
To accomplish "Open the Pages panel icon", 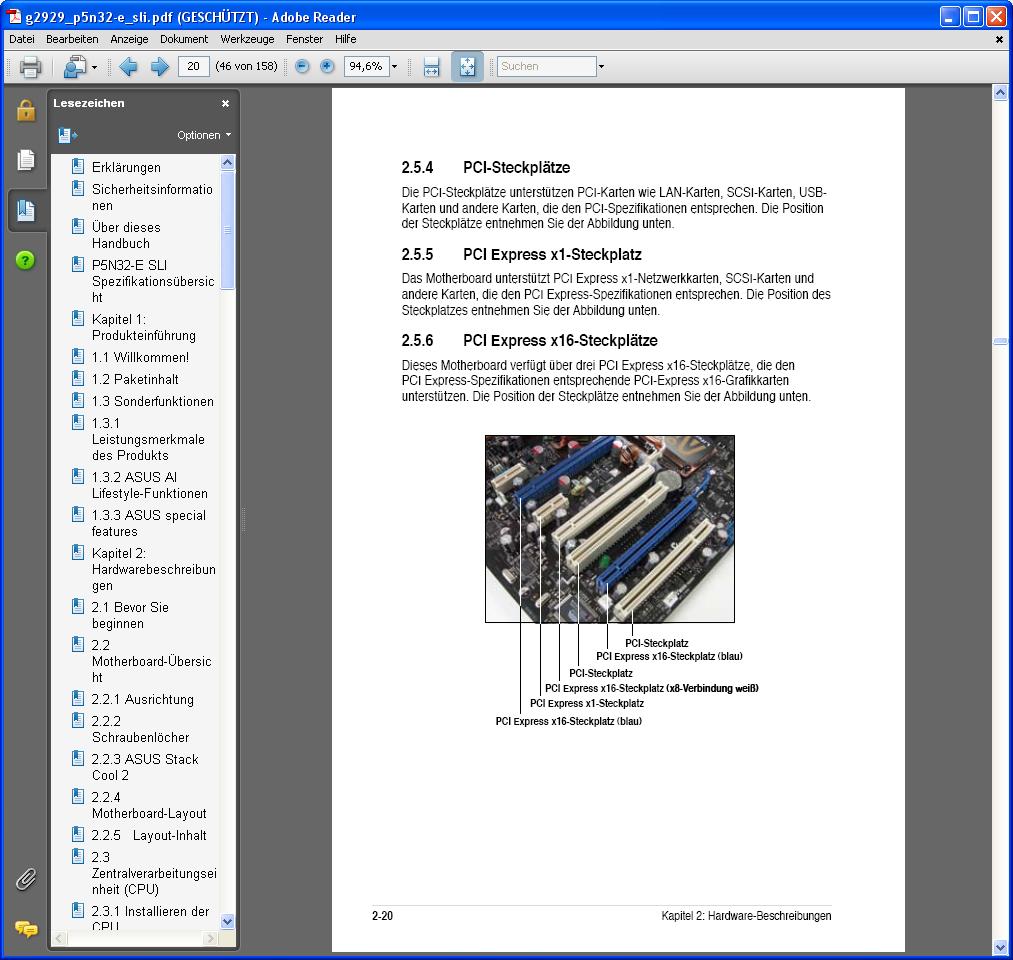I will 26,160.
